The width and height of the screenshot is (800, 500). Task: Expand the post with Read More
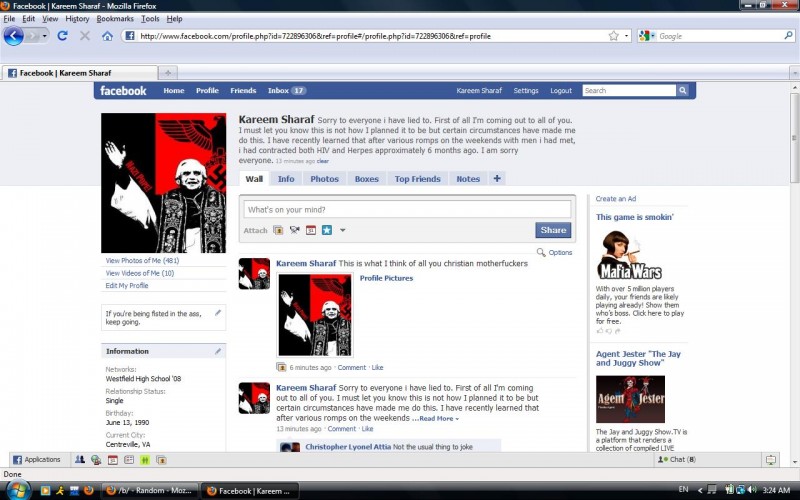(x=439, y=418)
